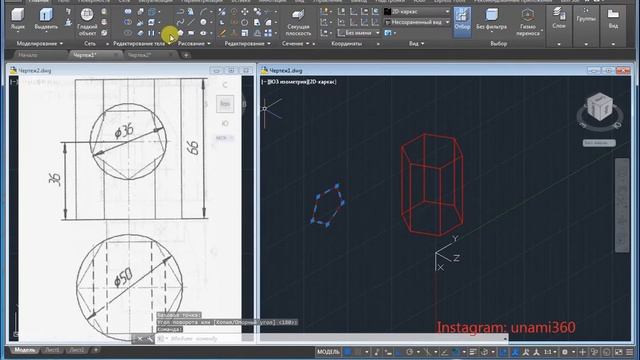This screenshot has height=360, width=640.
Task: Expand the Сечение panel
Action: click(296, 43)
